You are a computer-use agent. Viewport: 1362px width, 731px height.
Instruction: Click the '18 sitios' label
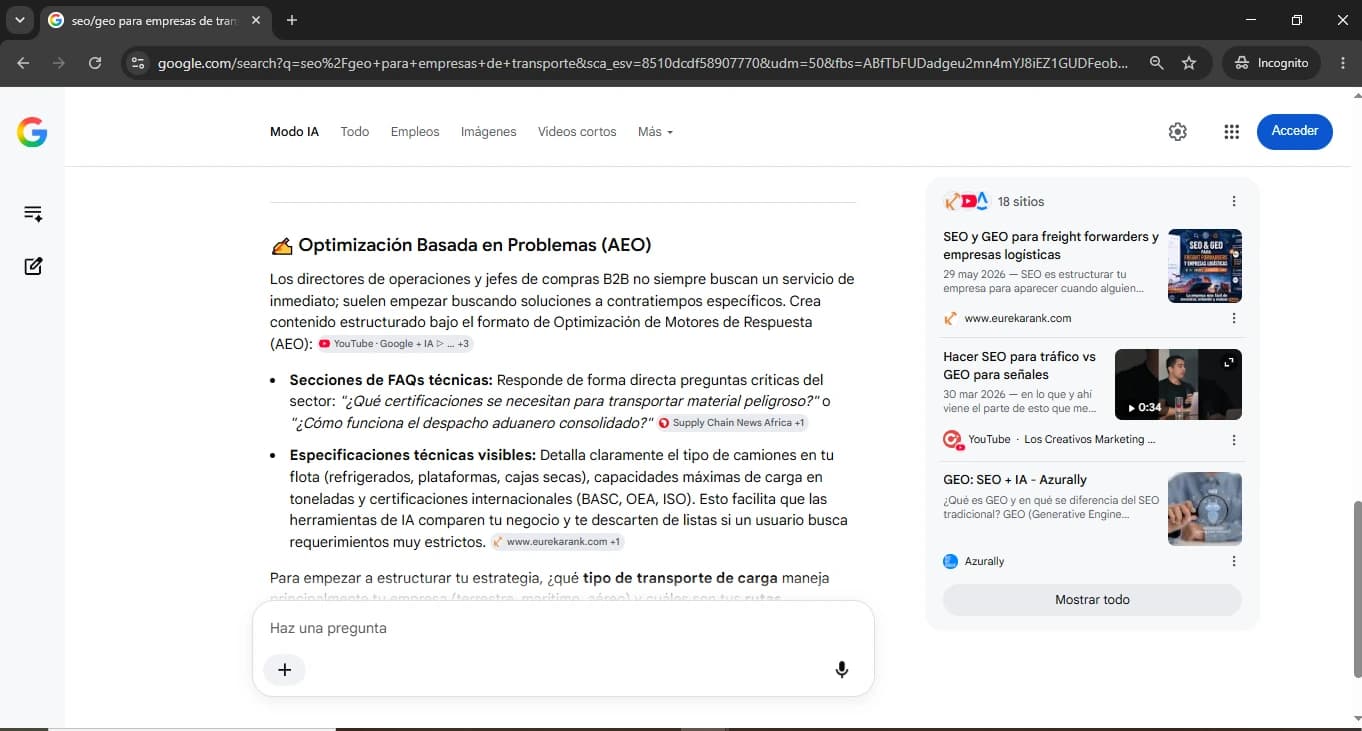tap(1021, 201)
